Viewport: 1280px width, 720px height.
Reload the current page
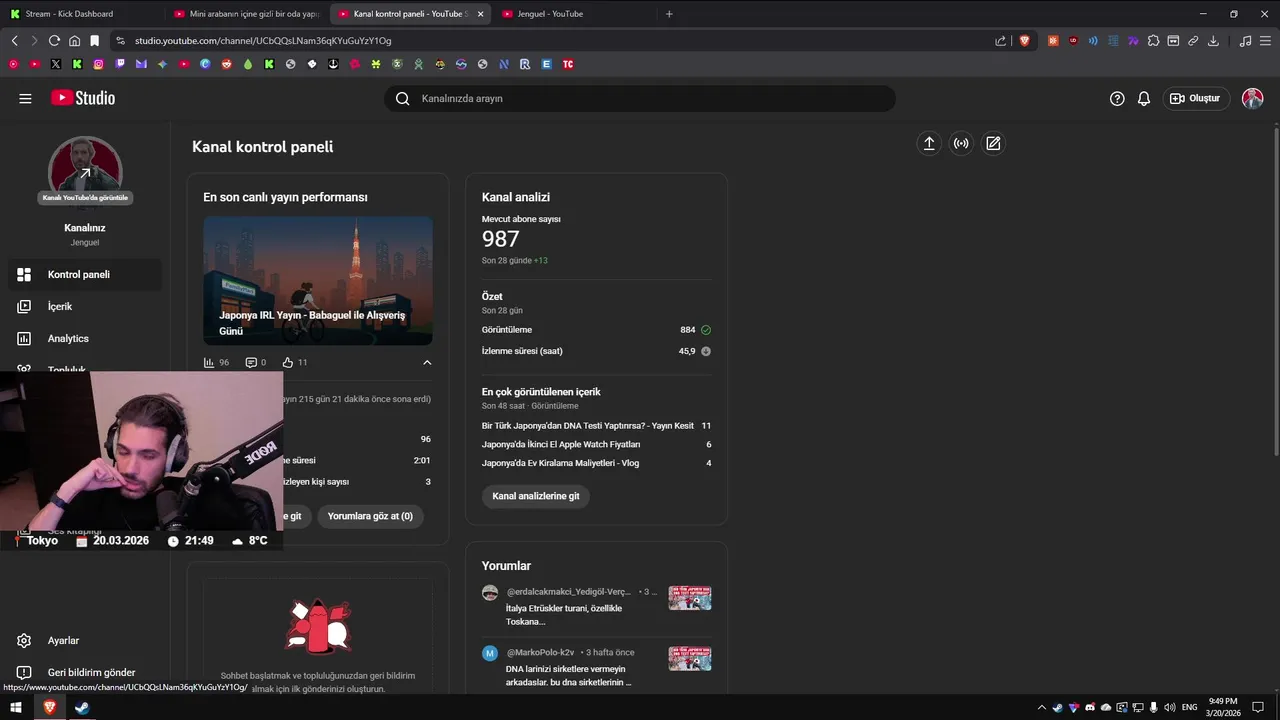coord(54,41)
